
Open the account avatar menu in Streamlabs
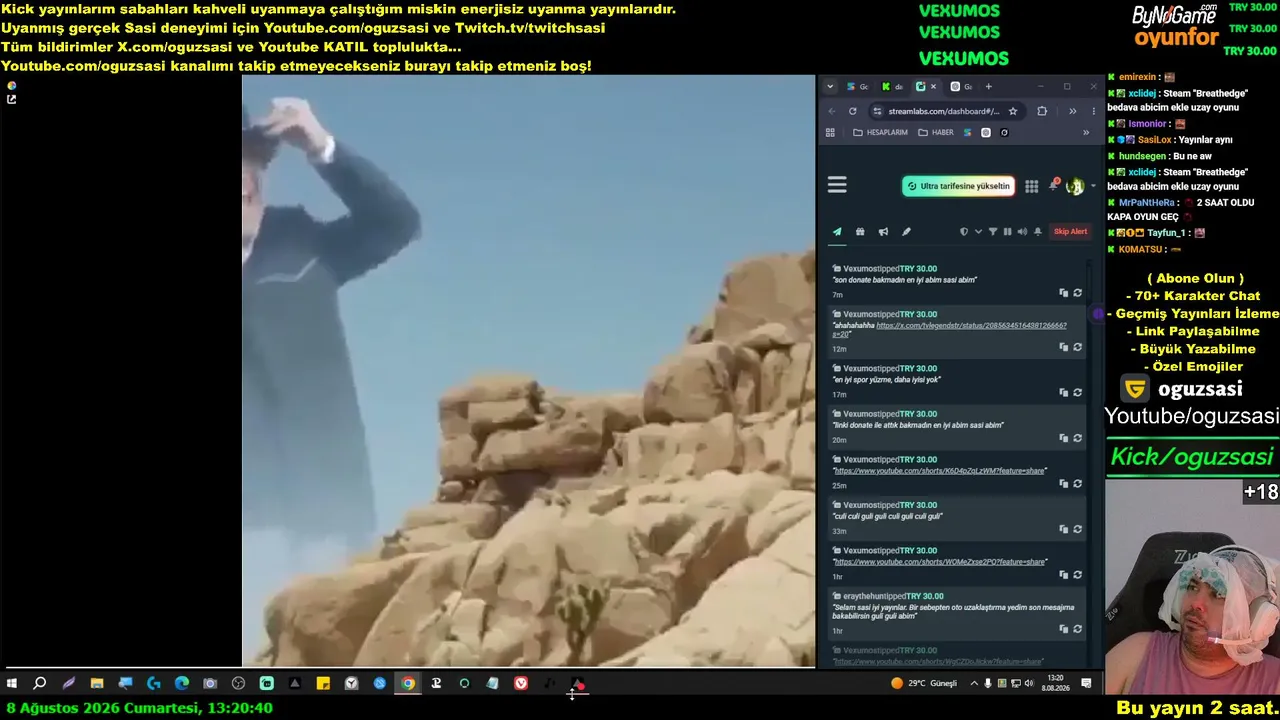(x=1075, y=186)
